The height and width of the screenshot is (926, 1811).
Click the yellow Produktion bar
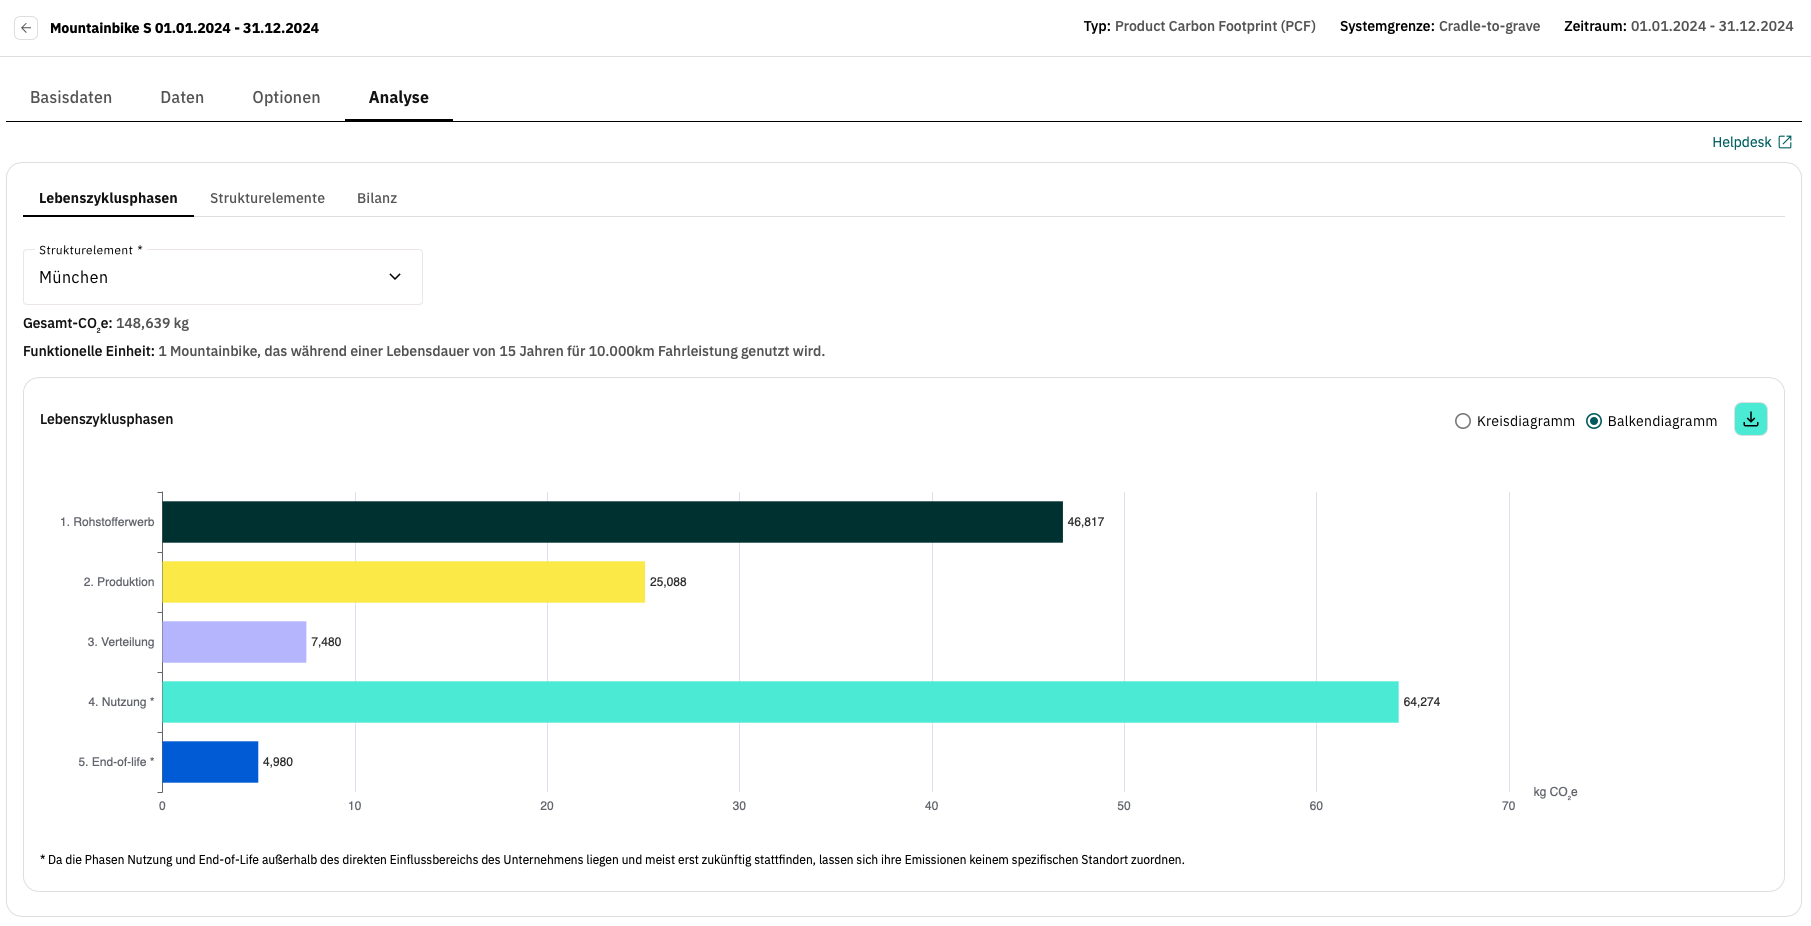pos(403,582)
